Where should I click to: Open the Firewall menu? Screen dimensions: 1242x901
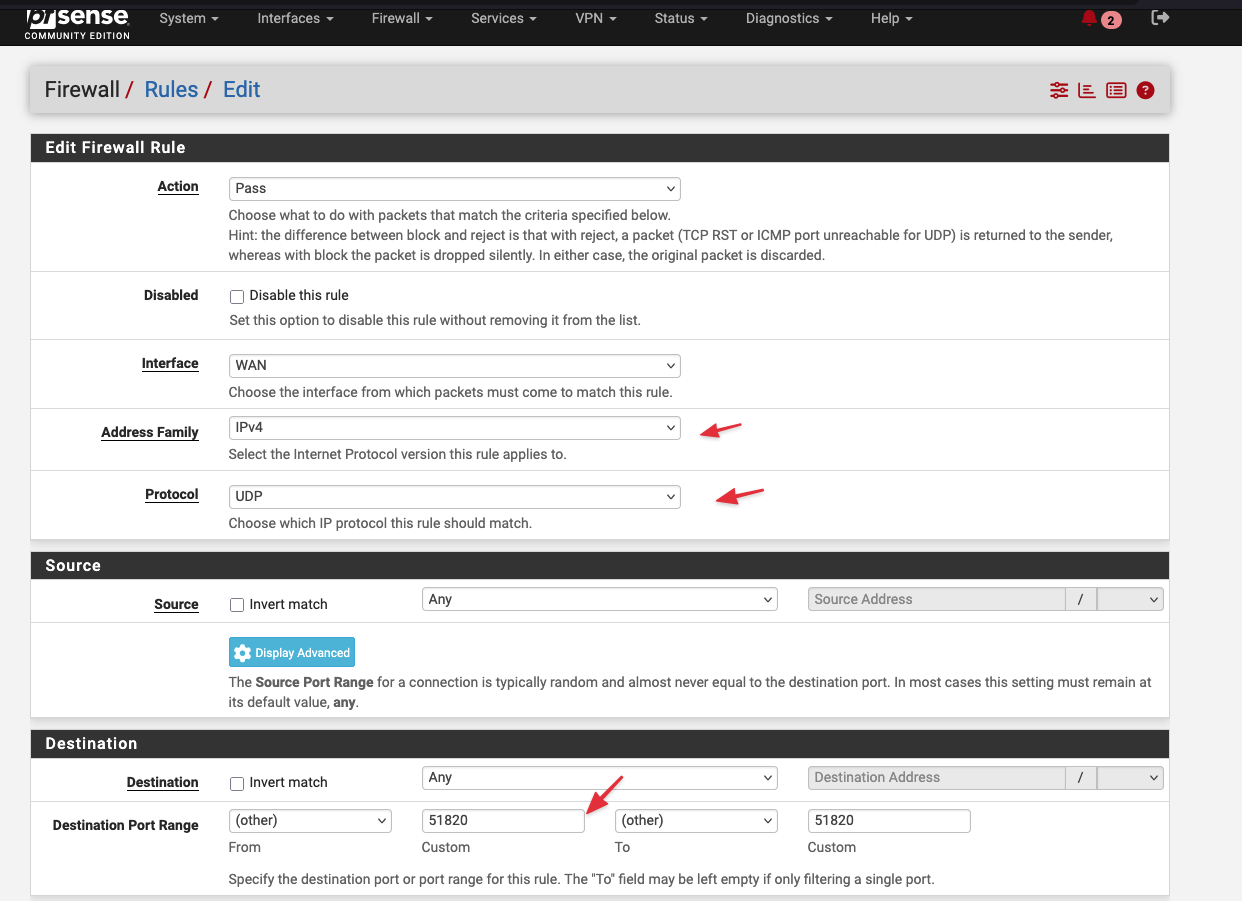click(x=402, y=18)
